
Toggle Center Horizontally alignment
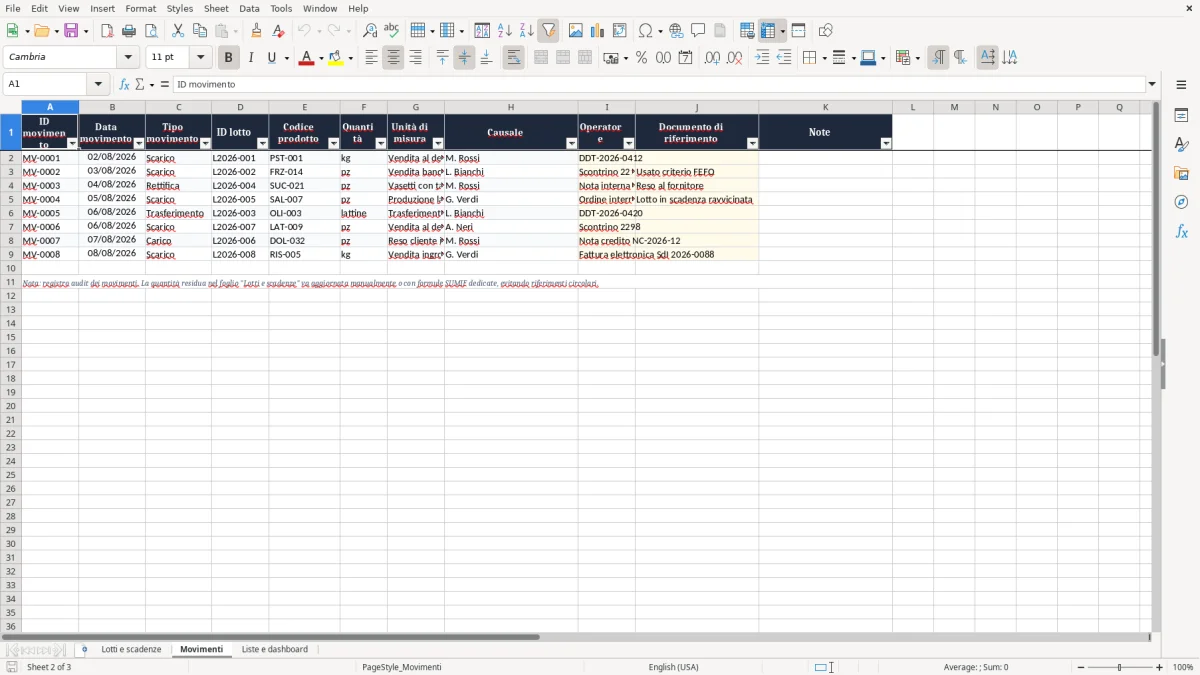(x=393, y=58)
